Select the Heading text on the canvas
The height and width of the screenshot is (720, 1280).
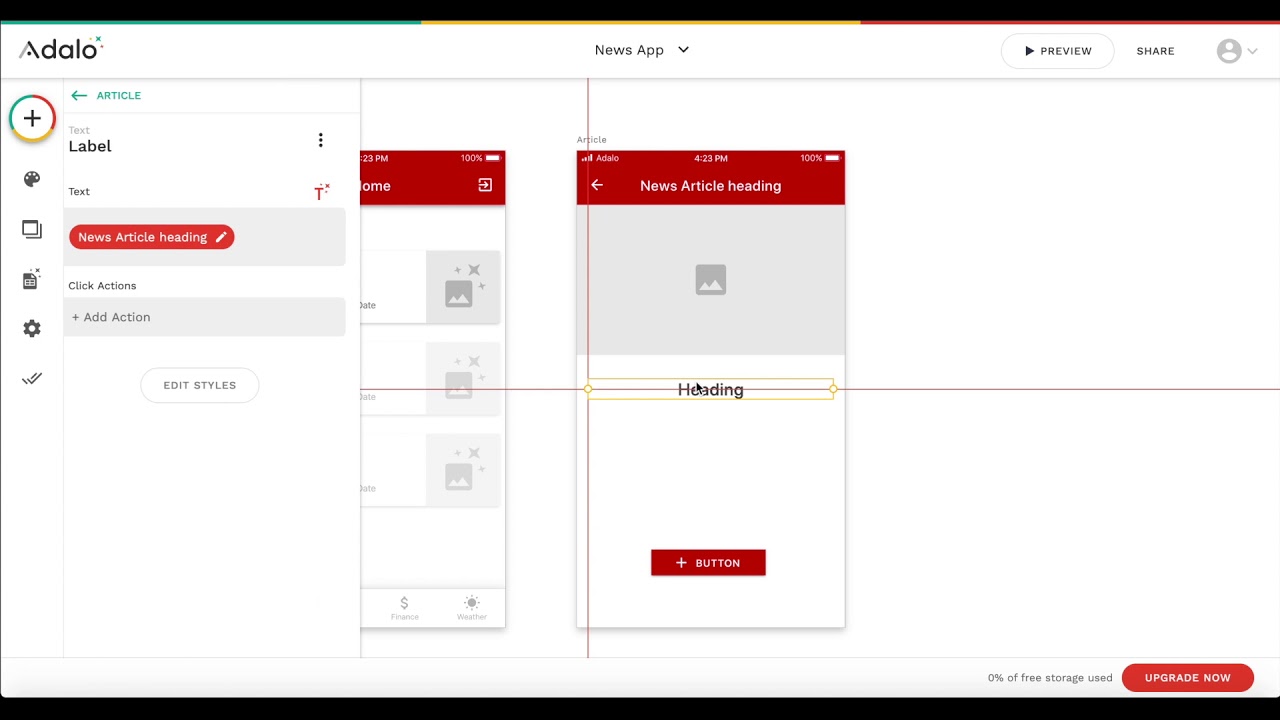pos(711,390)
